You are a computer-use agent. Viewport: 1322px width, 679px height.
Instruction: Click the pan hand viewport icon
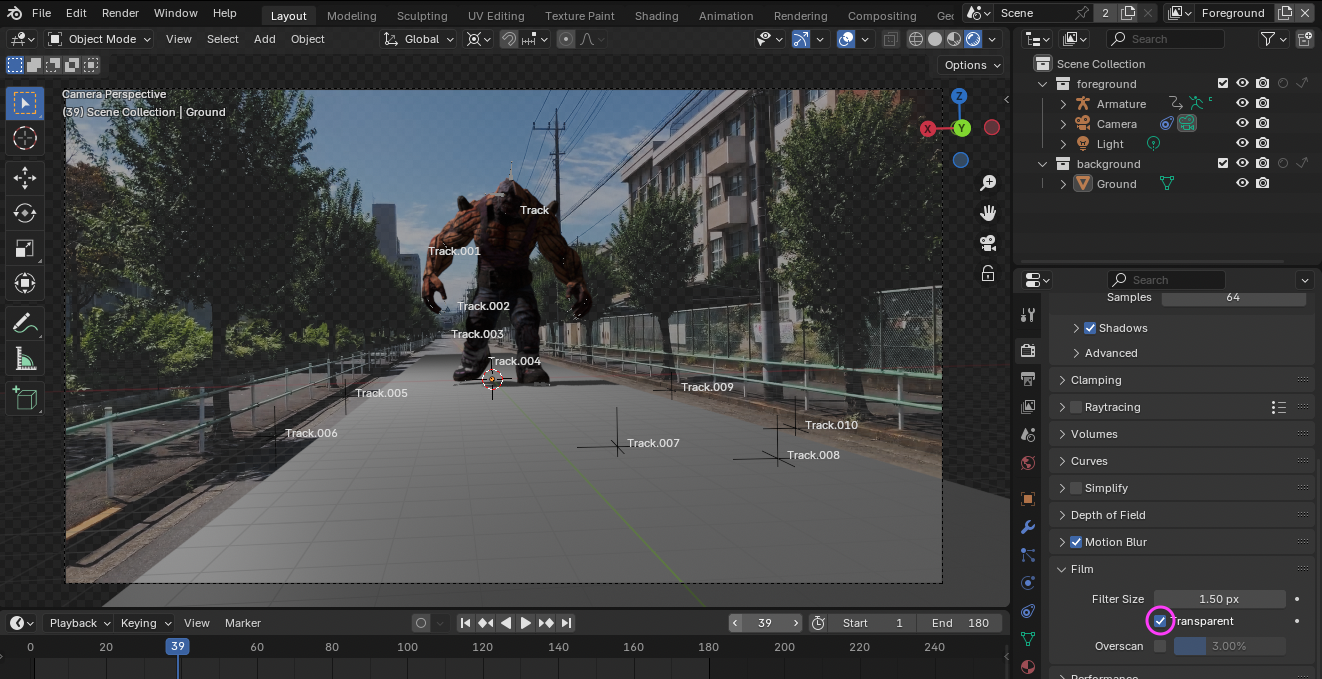pos(988,213)
